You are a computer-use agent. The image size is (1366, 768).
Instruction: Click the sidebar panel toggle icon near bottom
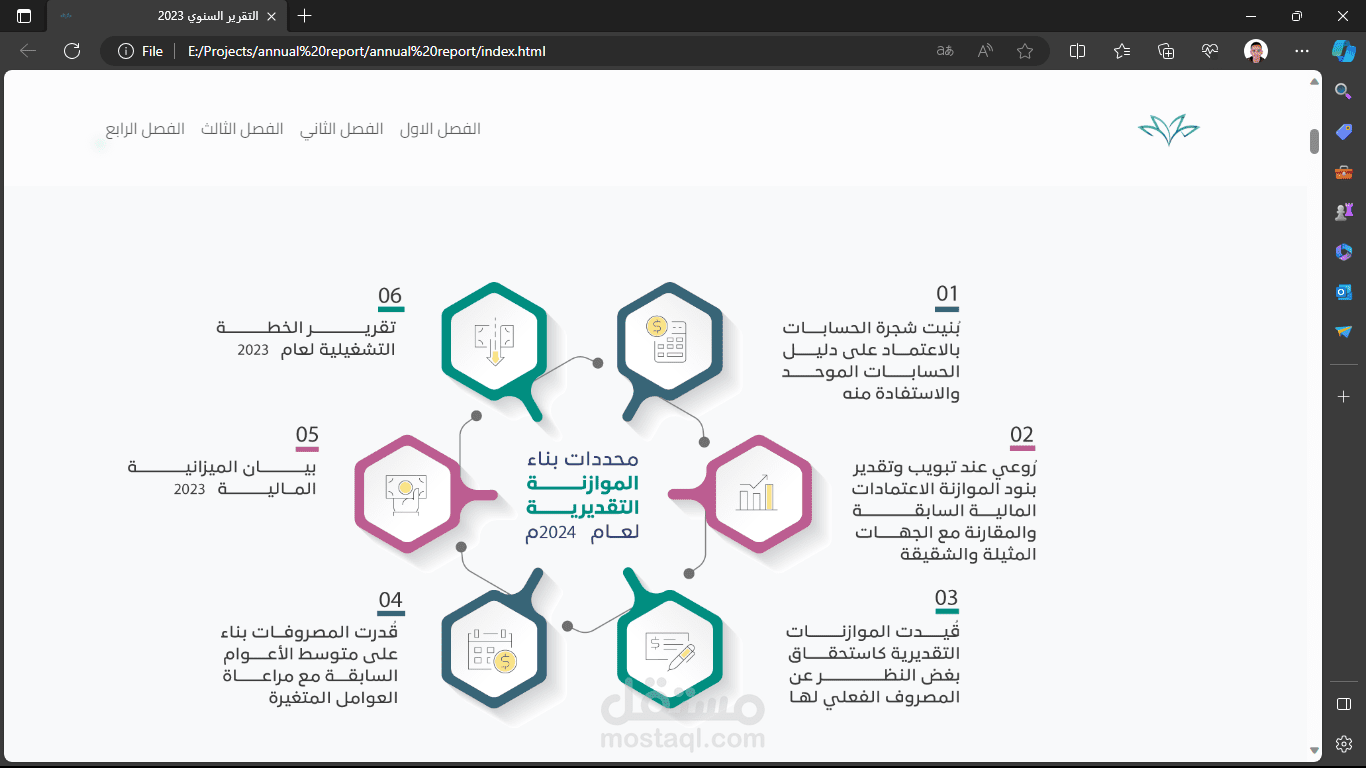1344,704
